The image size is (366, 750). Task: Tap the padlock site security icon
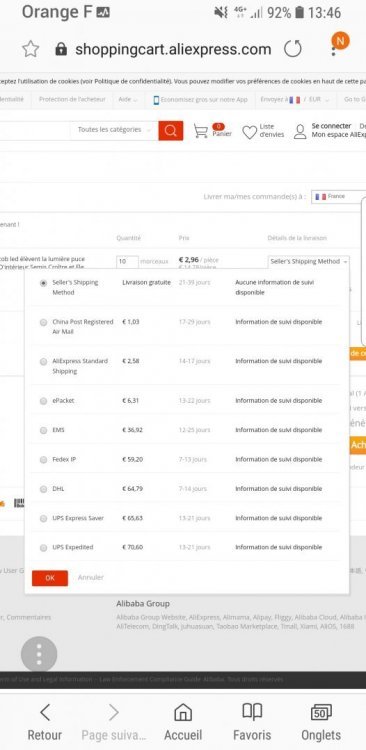click(61, 49)
